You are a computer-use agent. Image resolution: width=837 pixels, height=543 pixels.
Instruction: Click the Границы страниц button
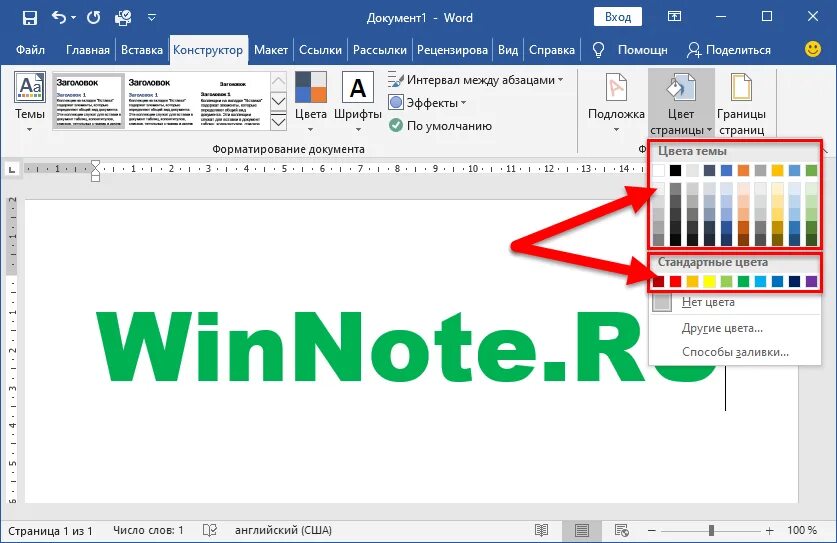click(x=741, y=104)
